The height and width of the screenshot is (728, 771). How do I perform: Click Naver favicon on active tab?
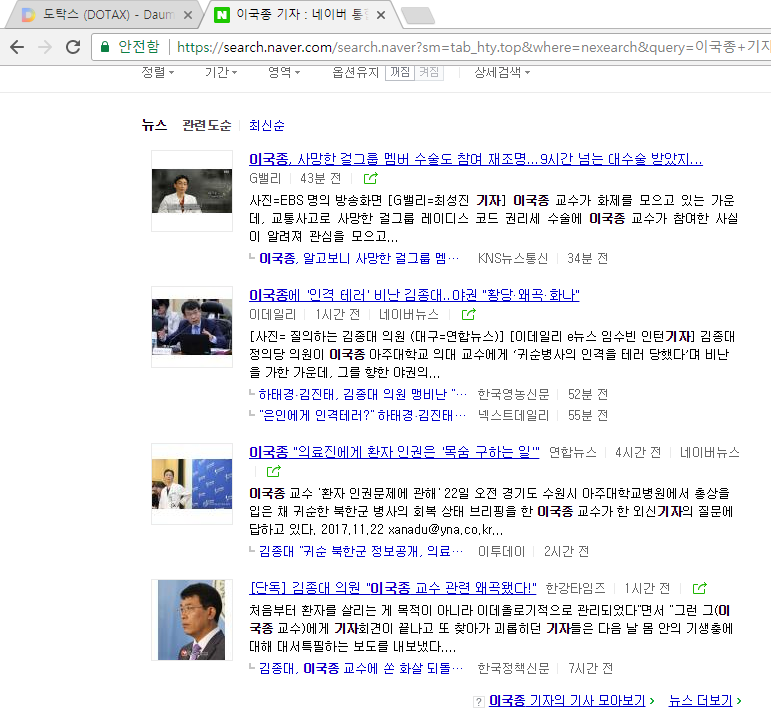[x=222, y=15]
